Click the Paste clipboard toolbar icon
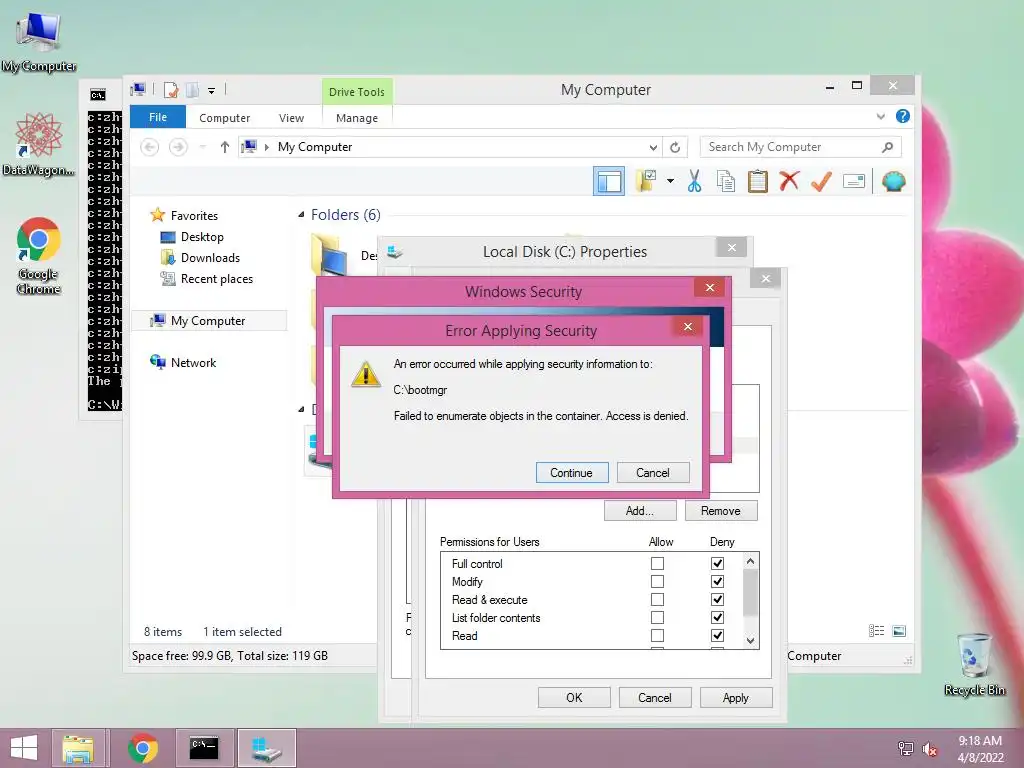This screenshot has height=768, width=1024. pyautogui.click(x=758, y=182)
